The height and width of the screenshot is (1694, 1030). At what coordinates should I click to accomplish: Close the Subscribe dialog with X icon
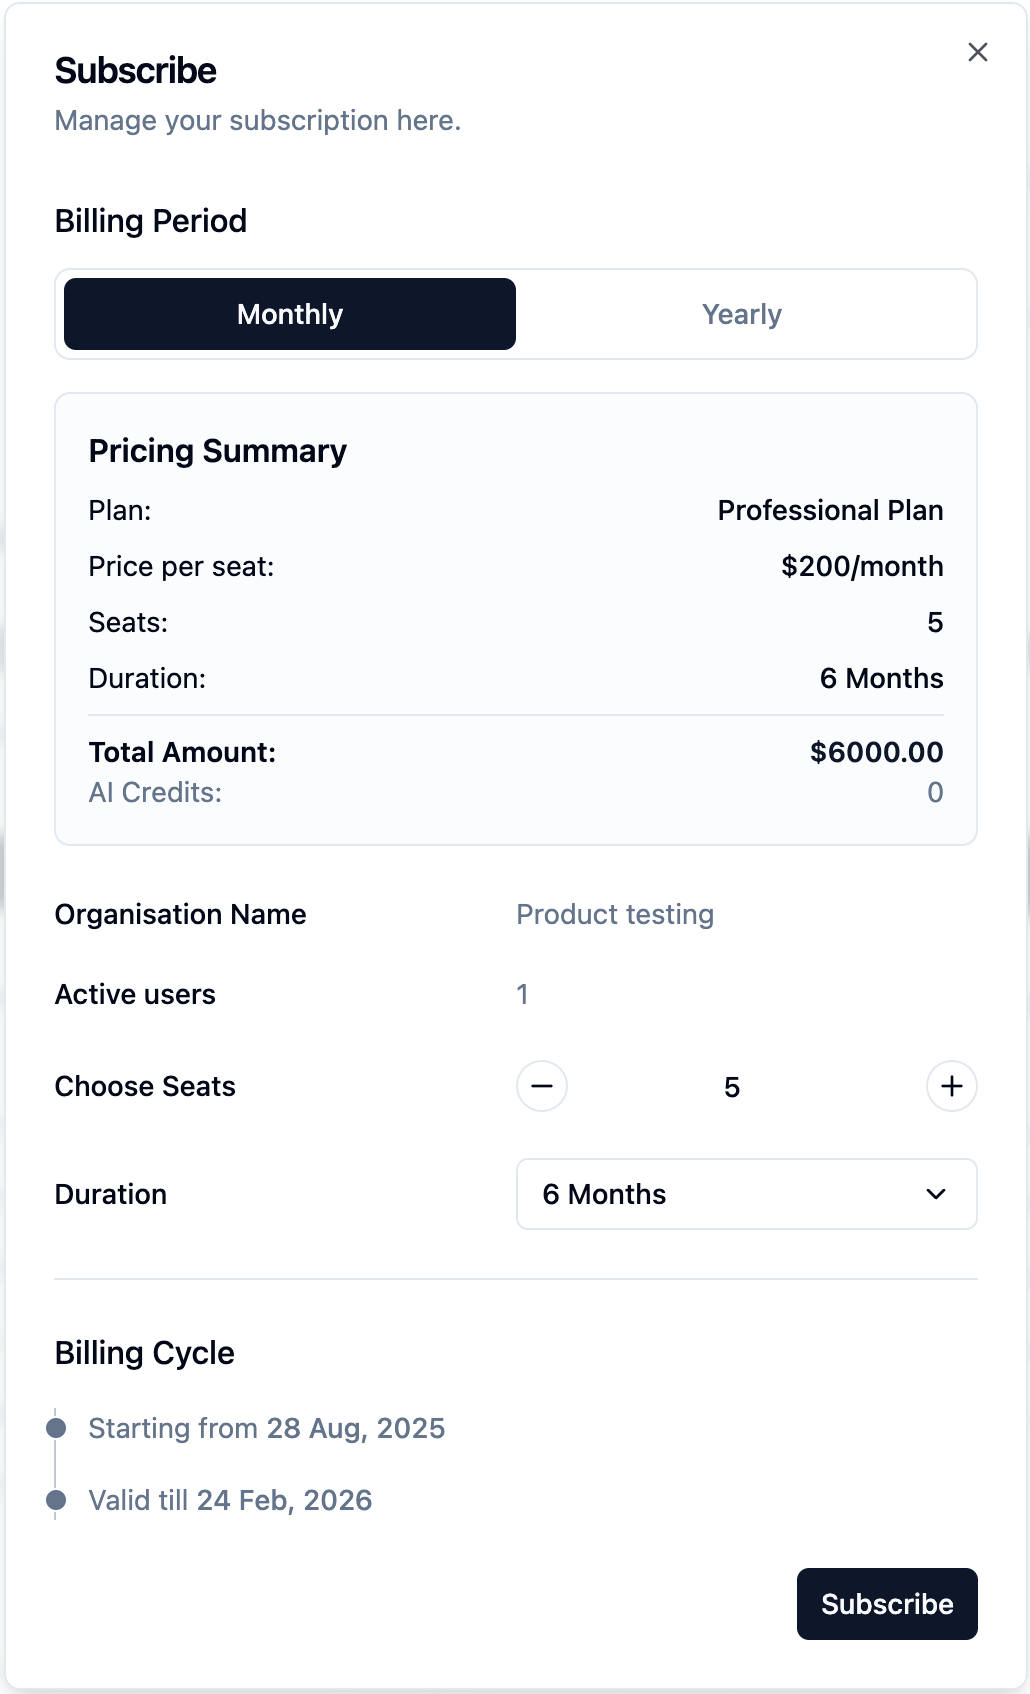click(x=977, y=52)
